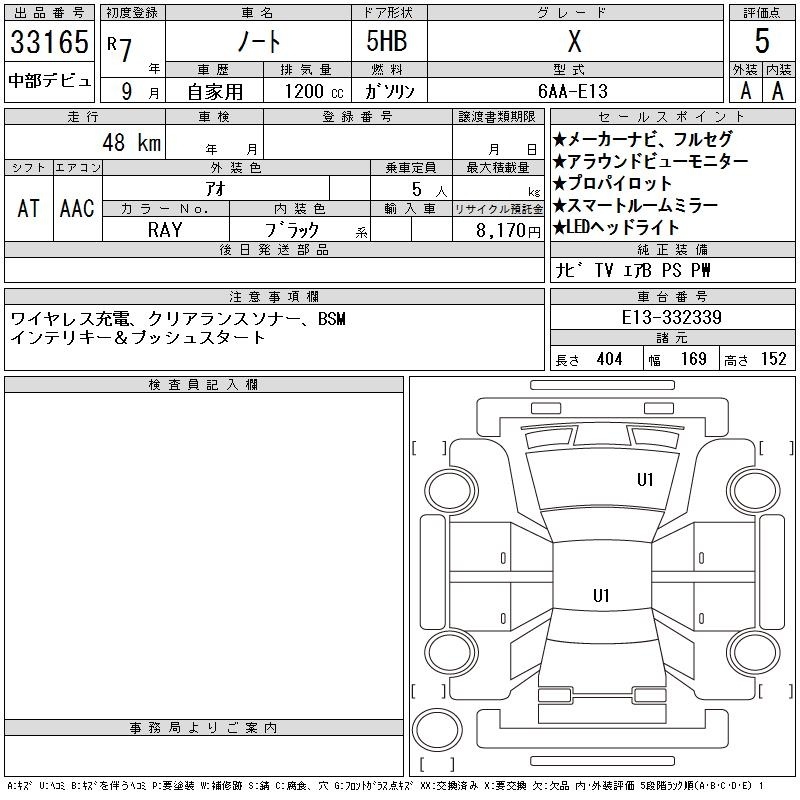Click the 出品番号 header
The image size is (800, 800).
[49, 13]
